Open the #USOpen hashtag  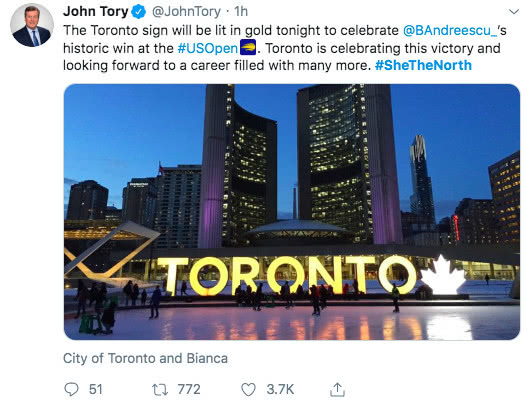pos(208,48)
